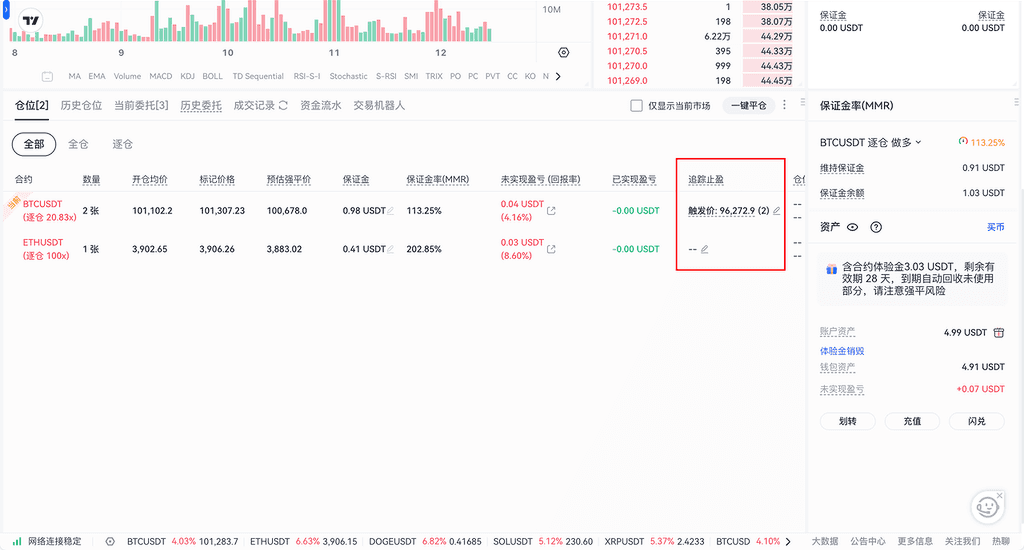Edit margin for ETHUSDT position
This screenshot has height=550, width=1024.
(391, 249)
